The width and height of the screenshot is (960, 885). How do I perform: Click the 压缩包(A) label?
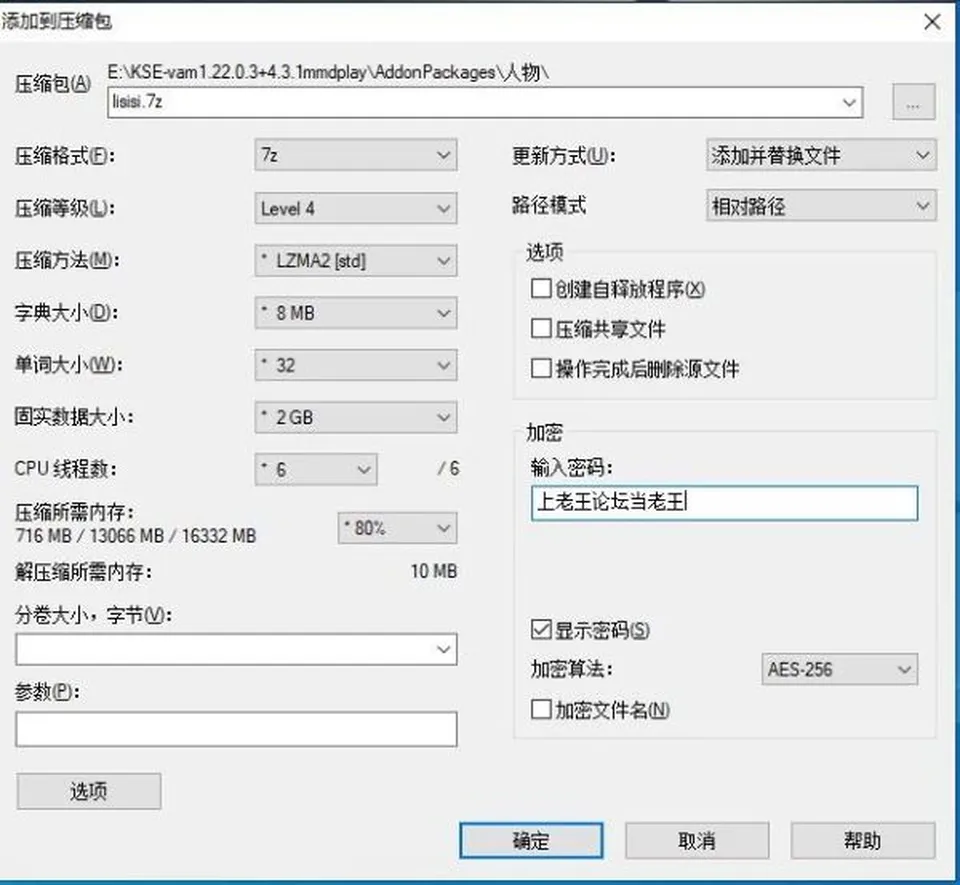click(x=53, y=84)
